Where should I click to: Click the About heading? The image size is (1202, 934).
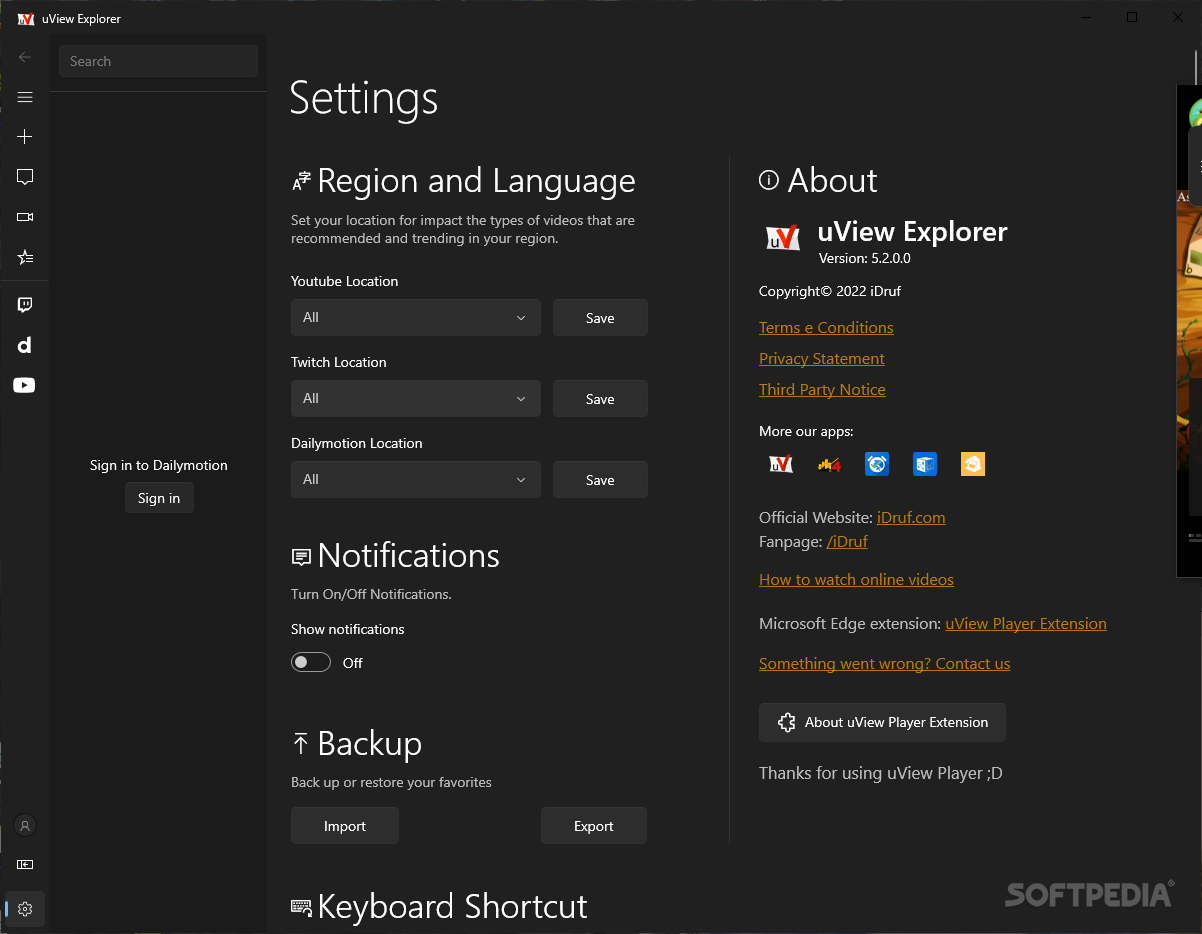coord(832,180)
